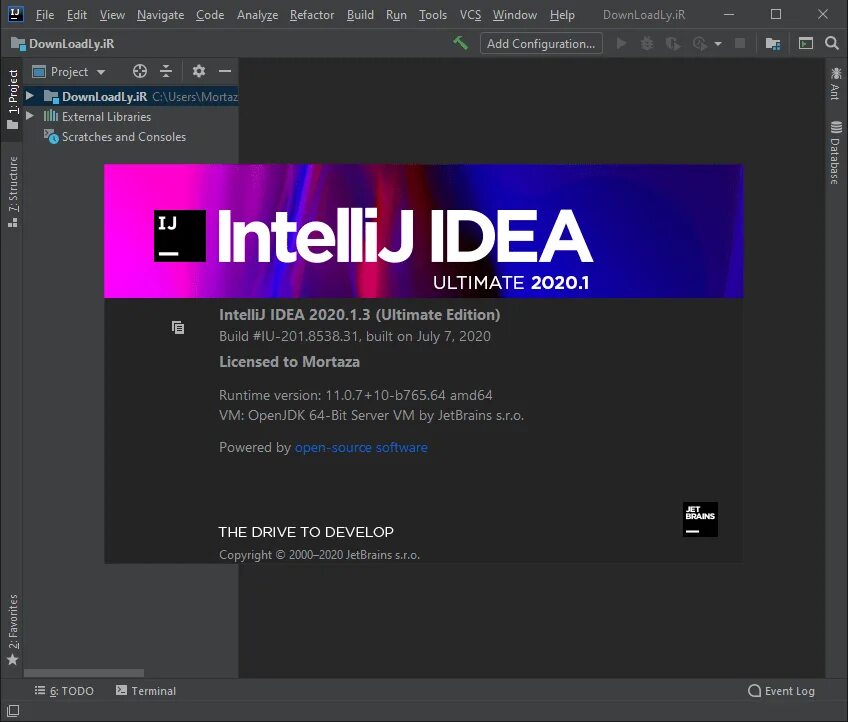Open the Code menu
848x722 pixels.
[210, 15]
